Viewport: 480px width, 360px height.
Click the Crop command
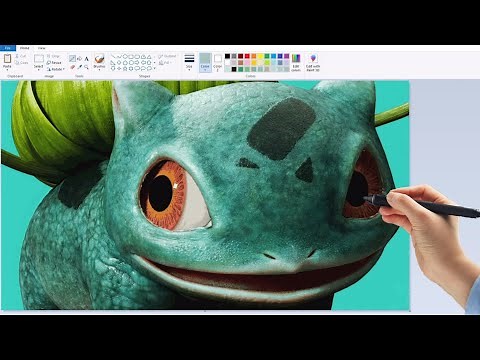pyautogui.click(x=53, y=56)
